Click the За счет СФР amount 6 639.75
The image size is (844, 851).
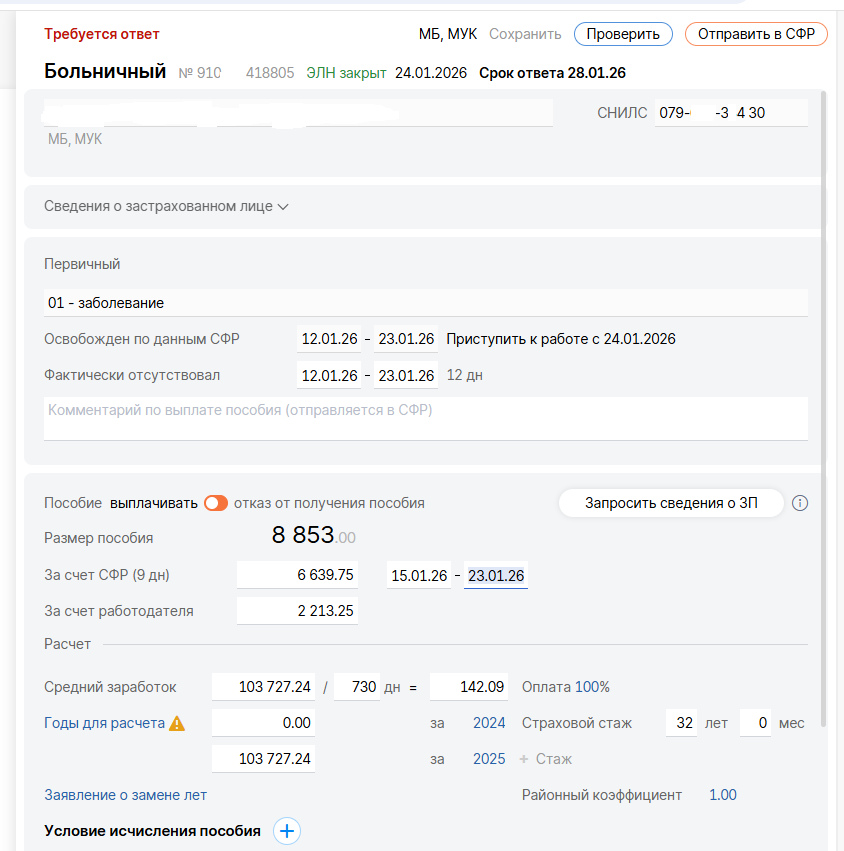pyautogui.click(x=297, y=575)
